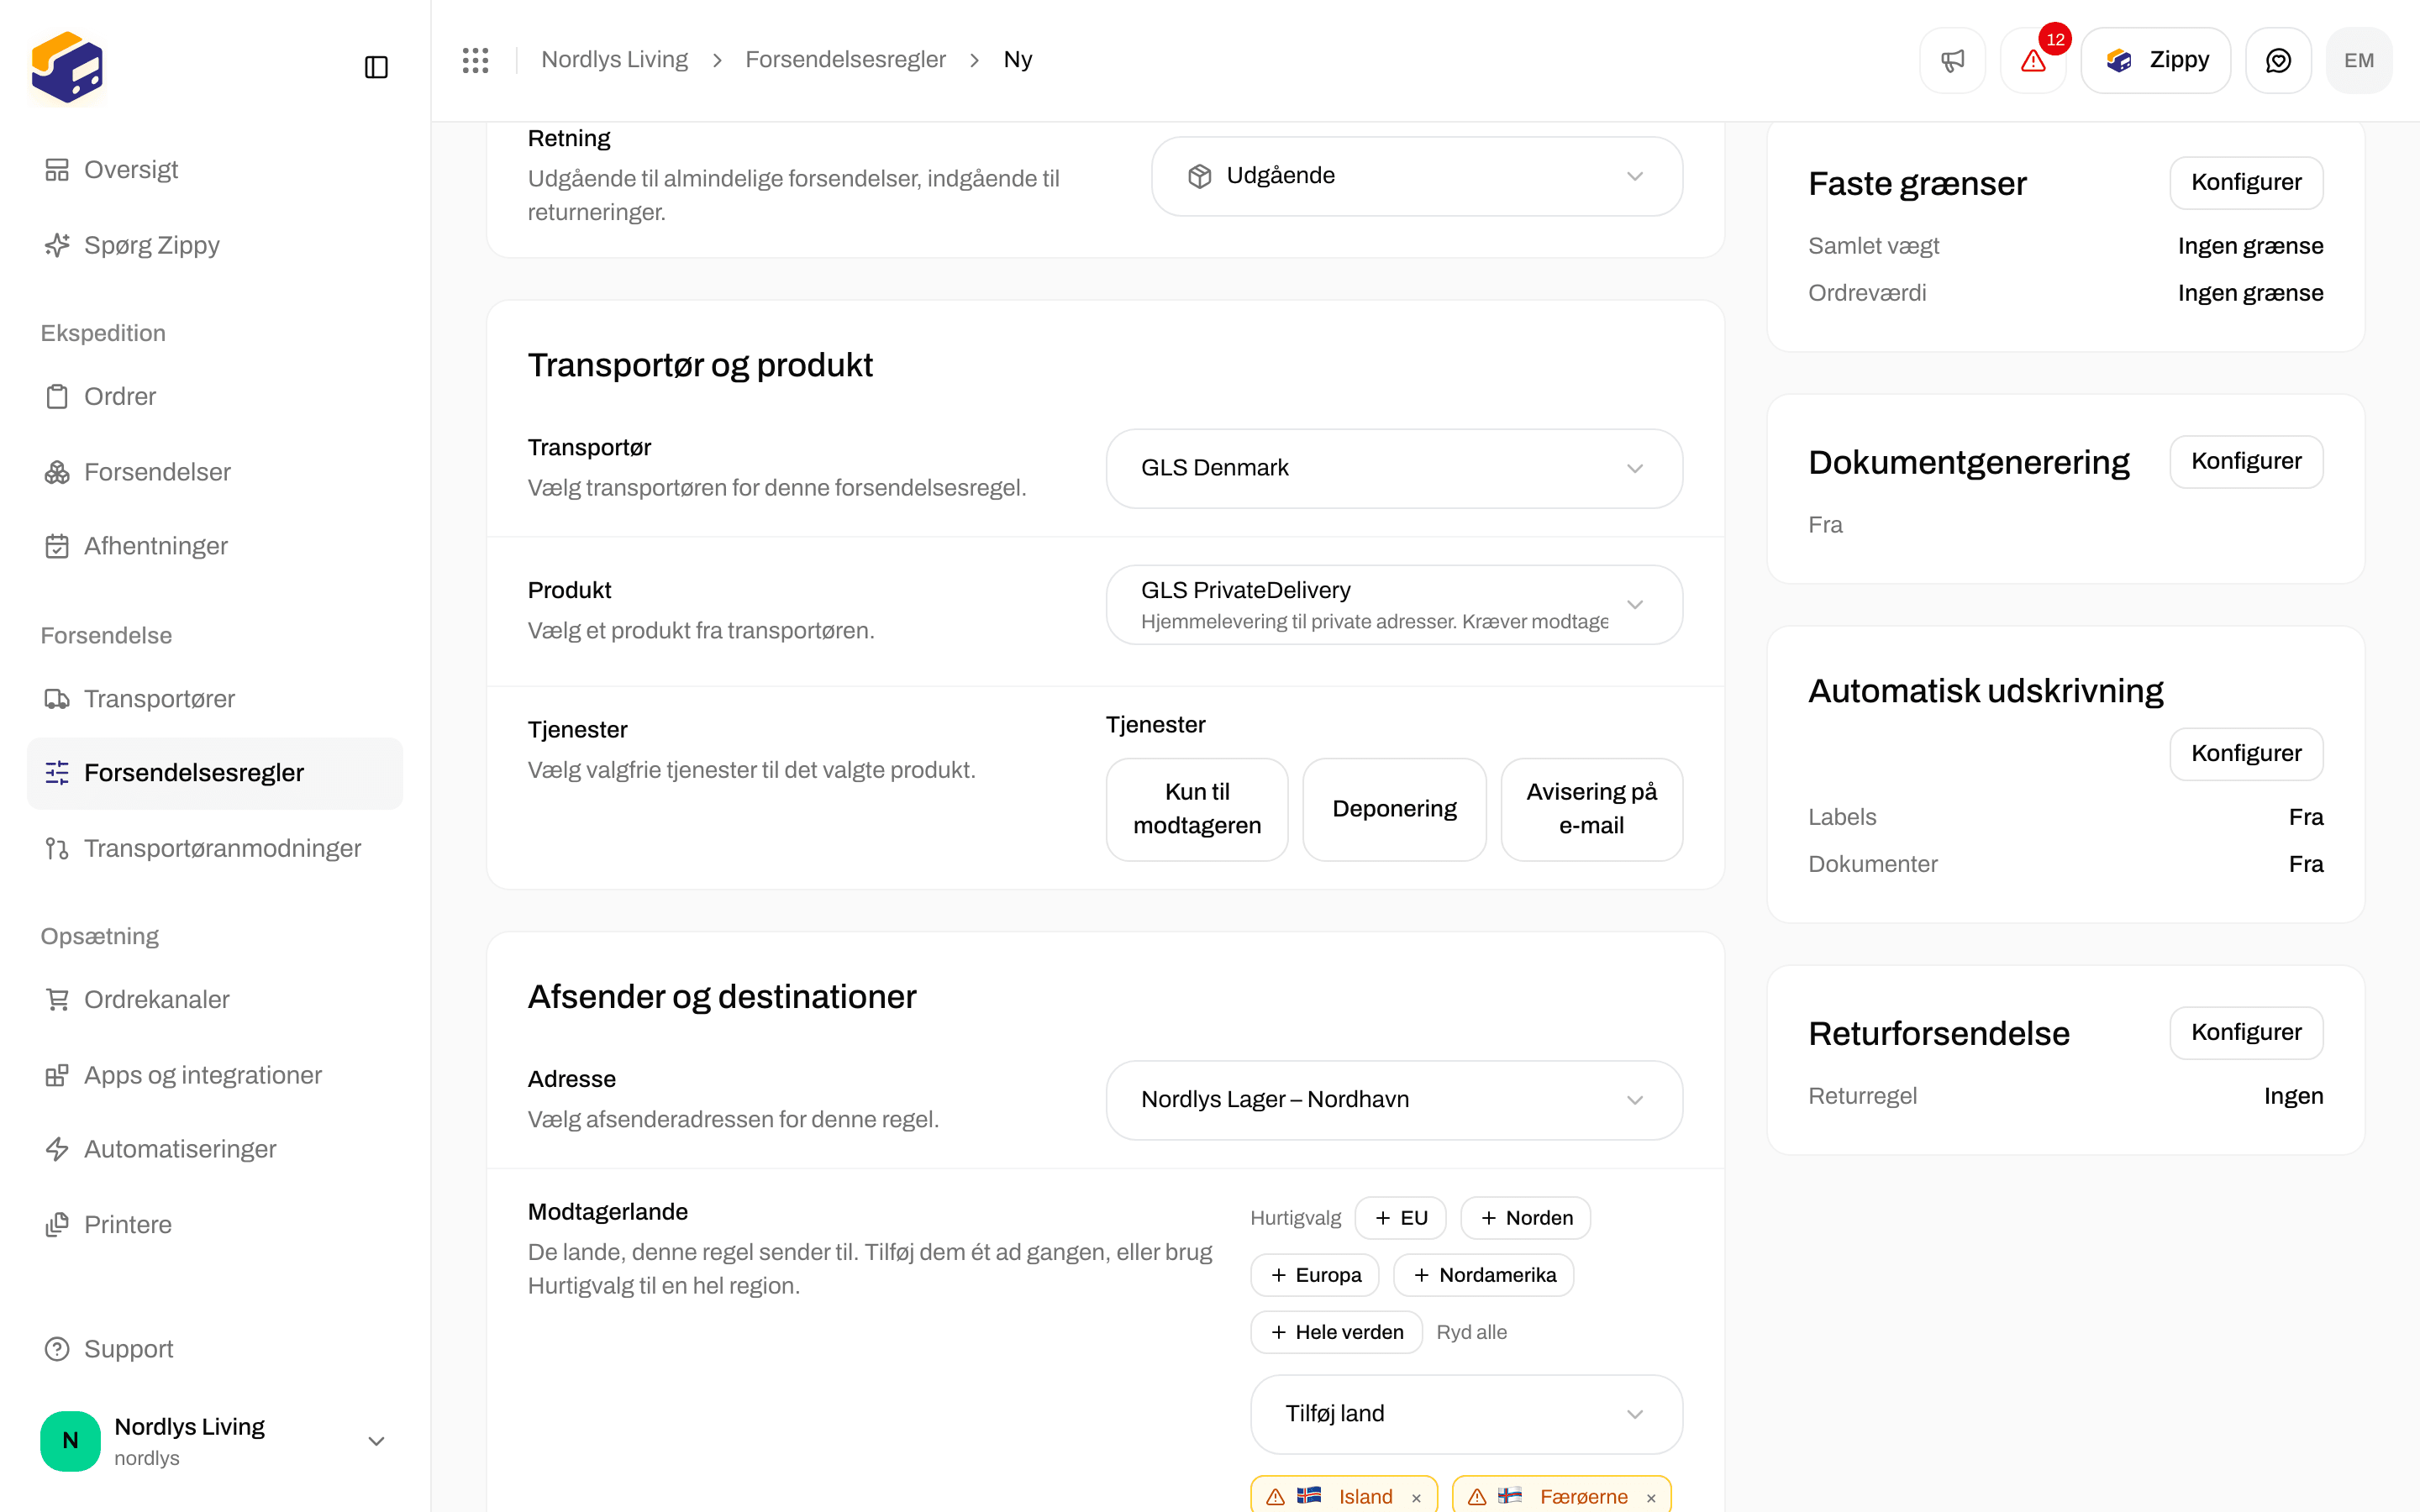Open Printere in sidebar

click(x=215, y=1225)
